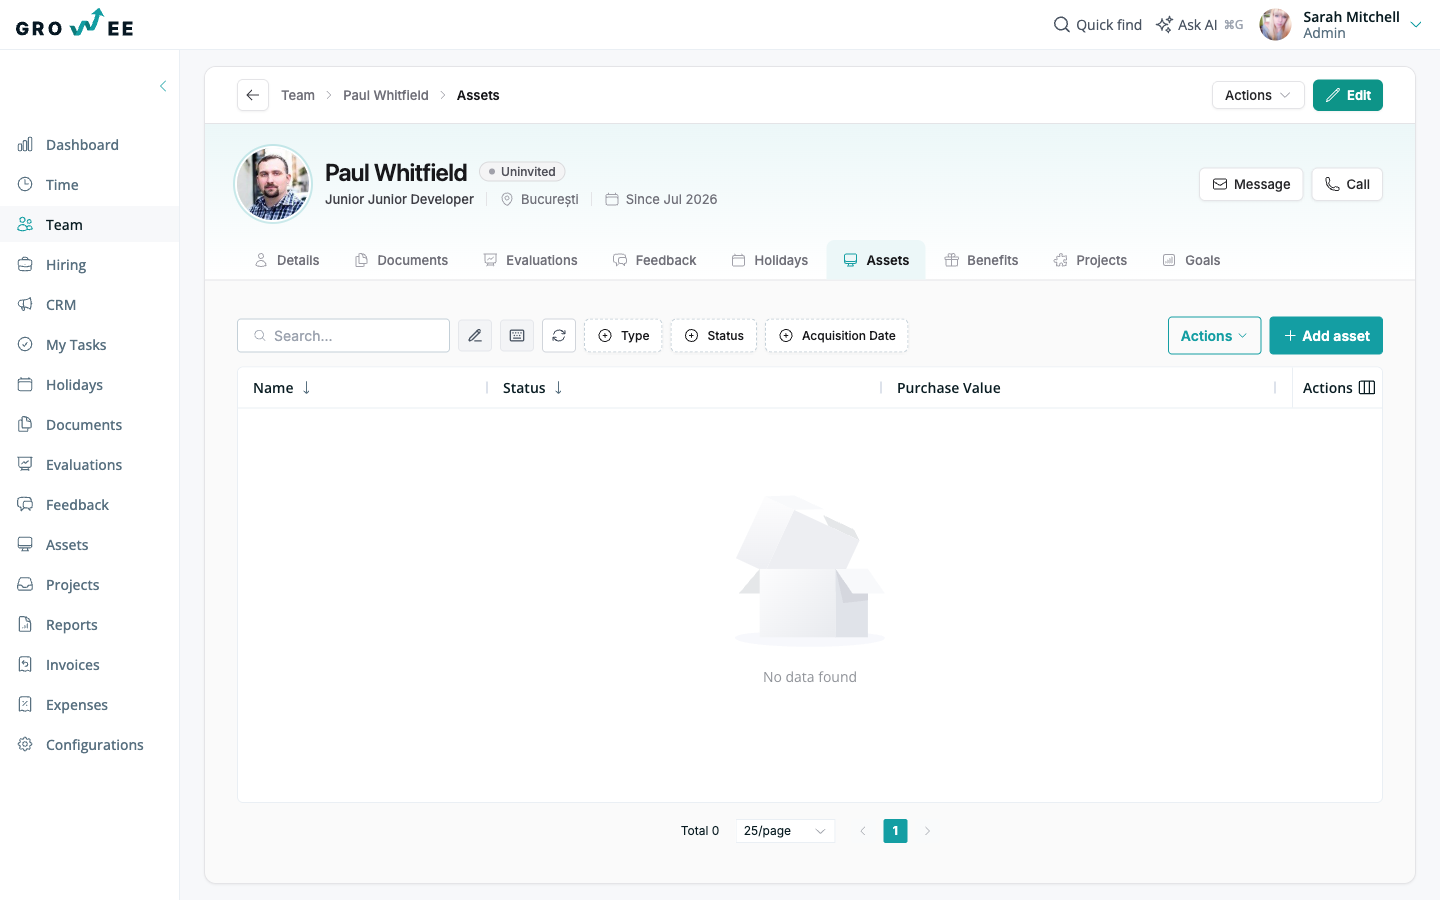Go to next page arrow

[x=928, y=831]
